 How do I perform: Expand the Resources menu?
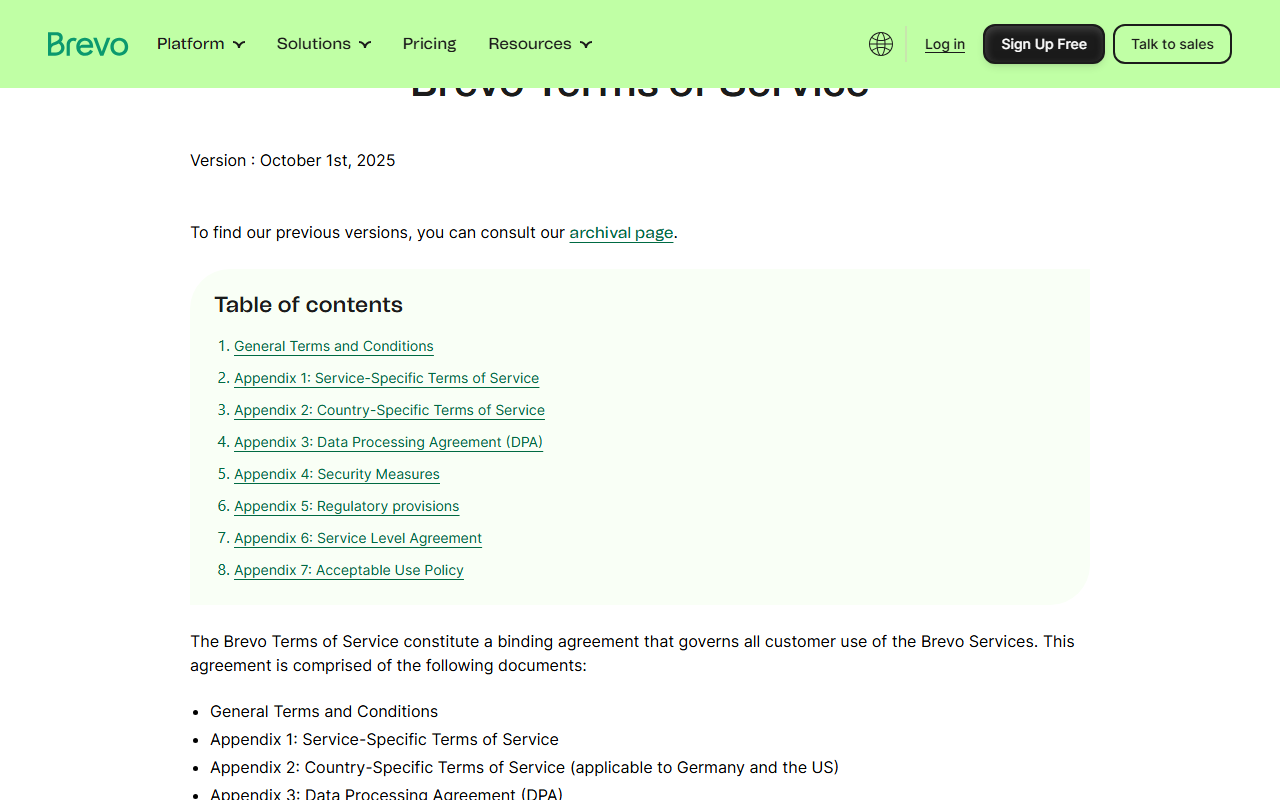pyautogui.click(x=540, y=44)
